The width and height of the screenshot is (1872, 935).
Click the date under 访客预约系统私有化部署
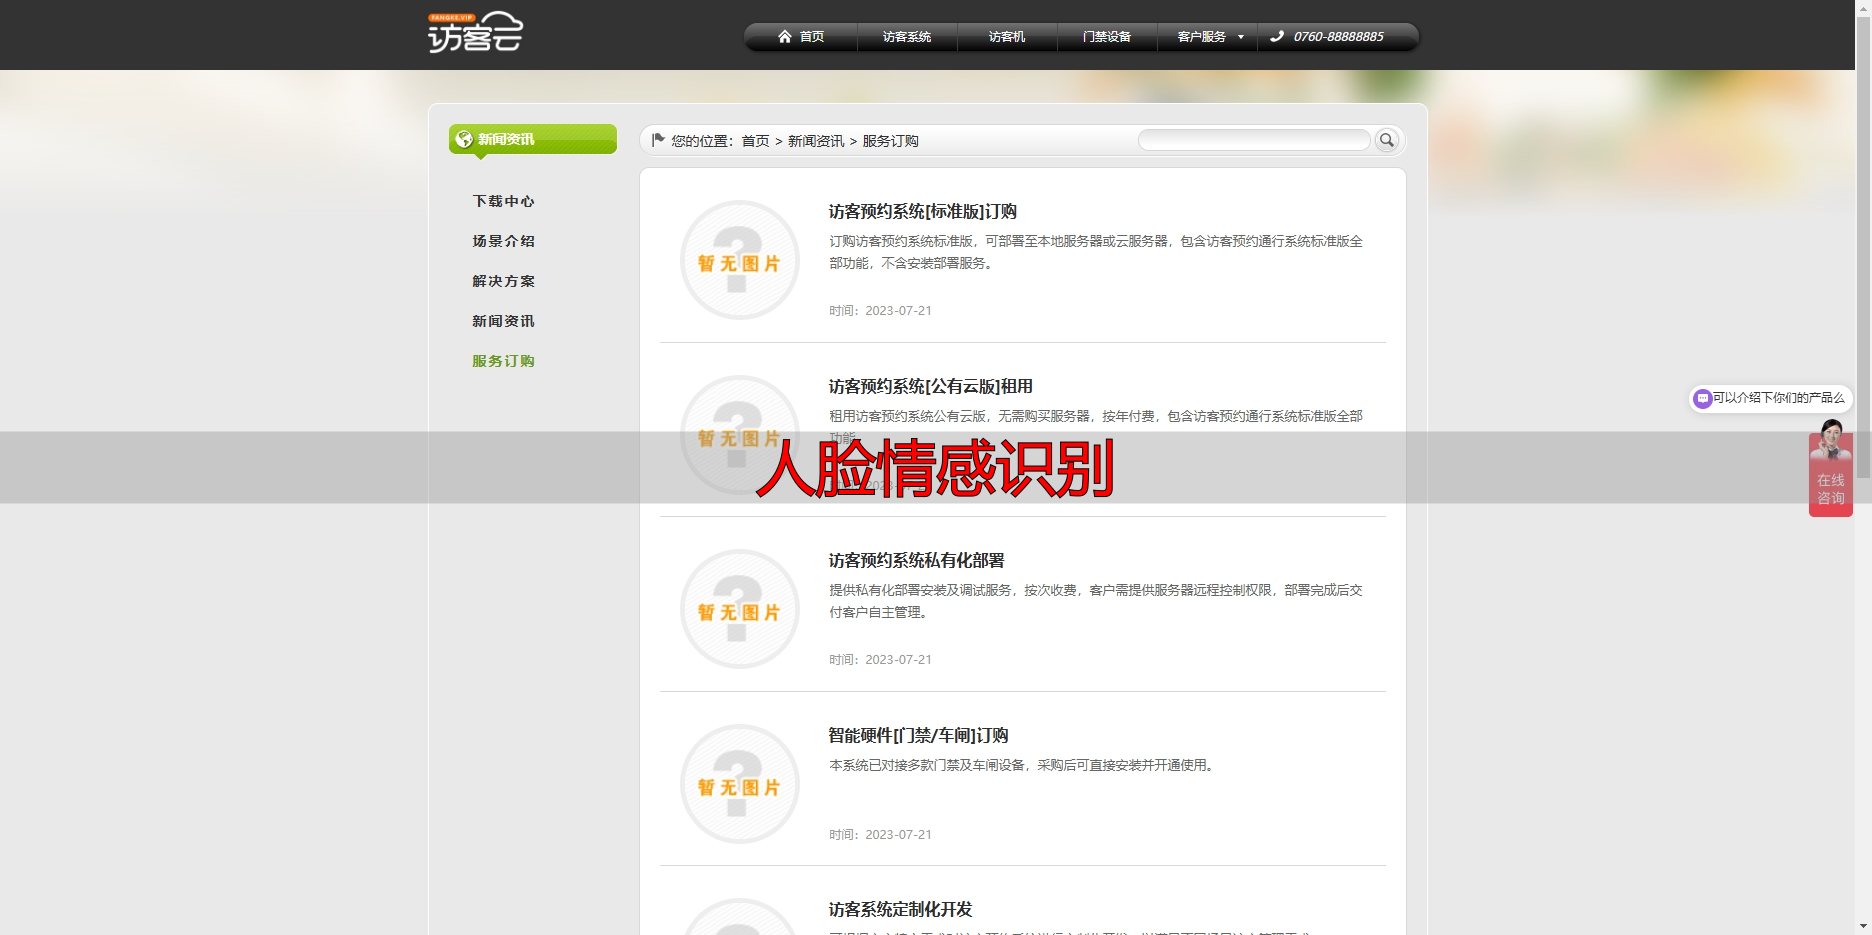(x=880, y=660)
